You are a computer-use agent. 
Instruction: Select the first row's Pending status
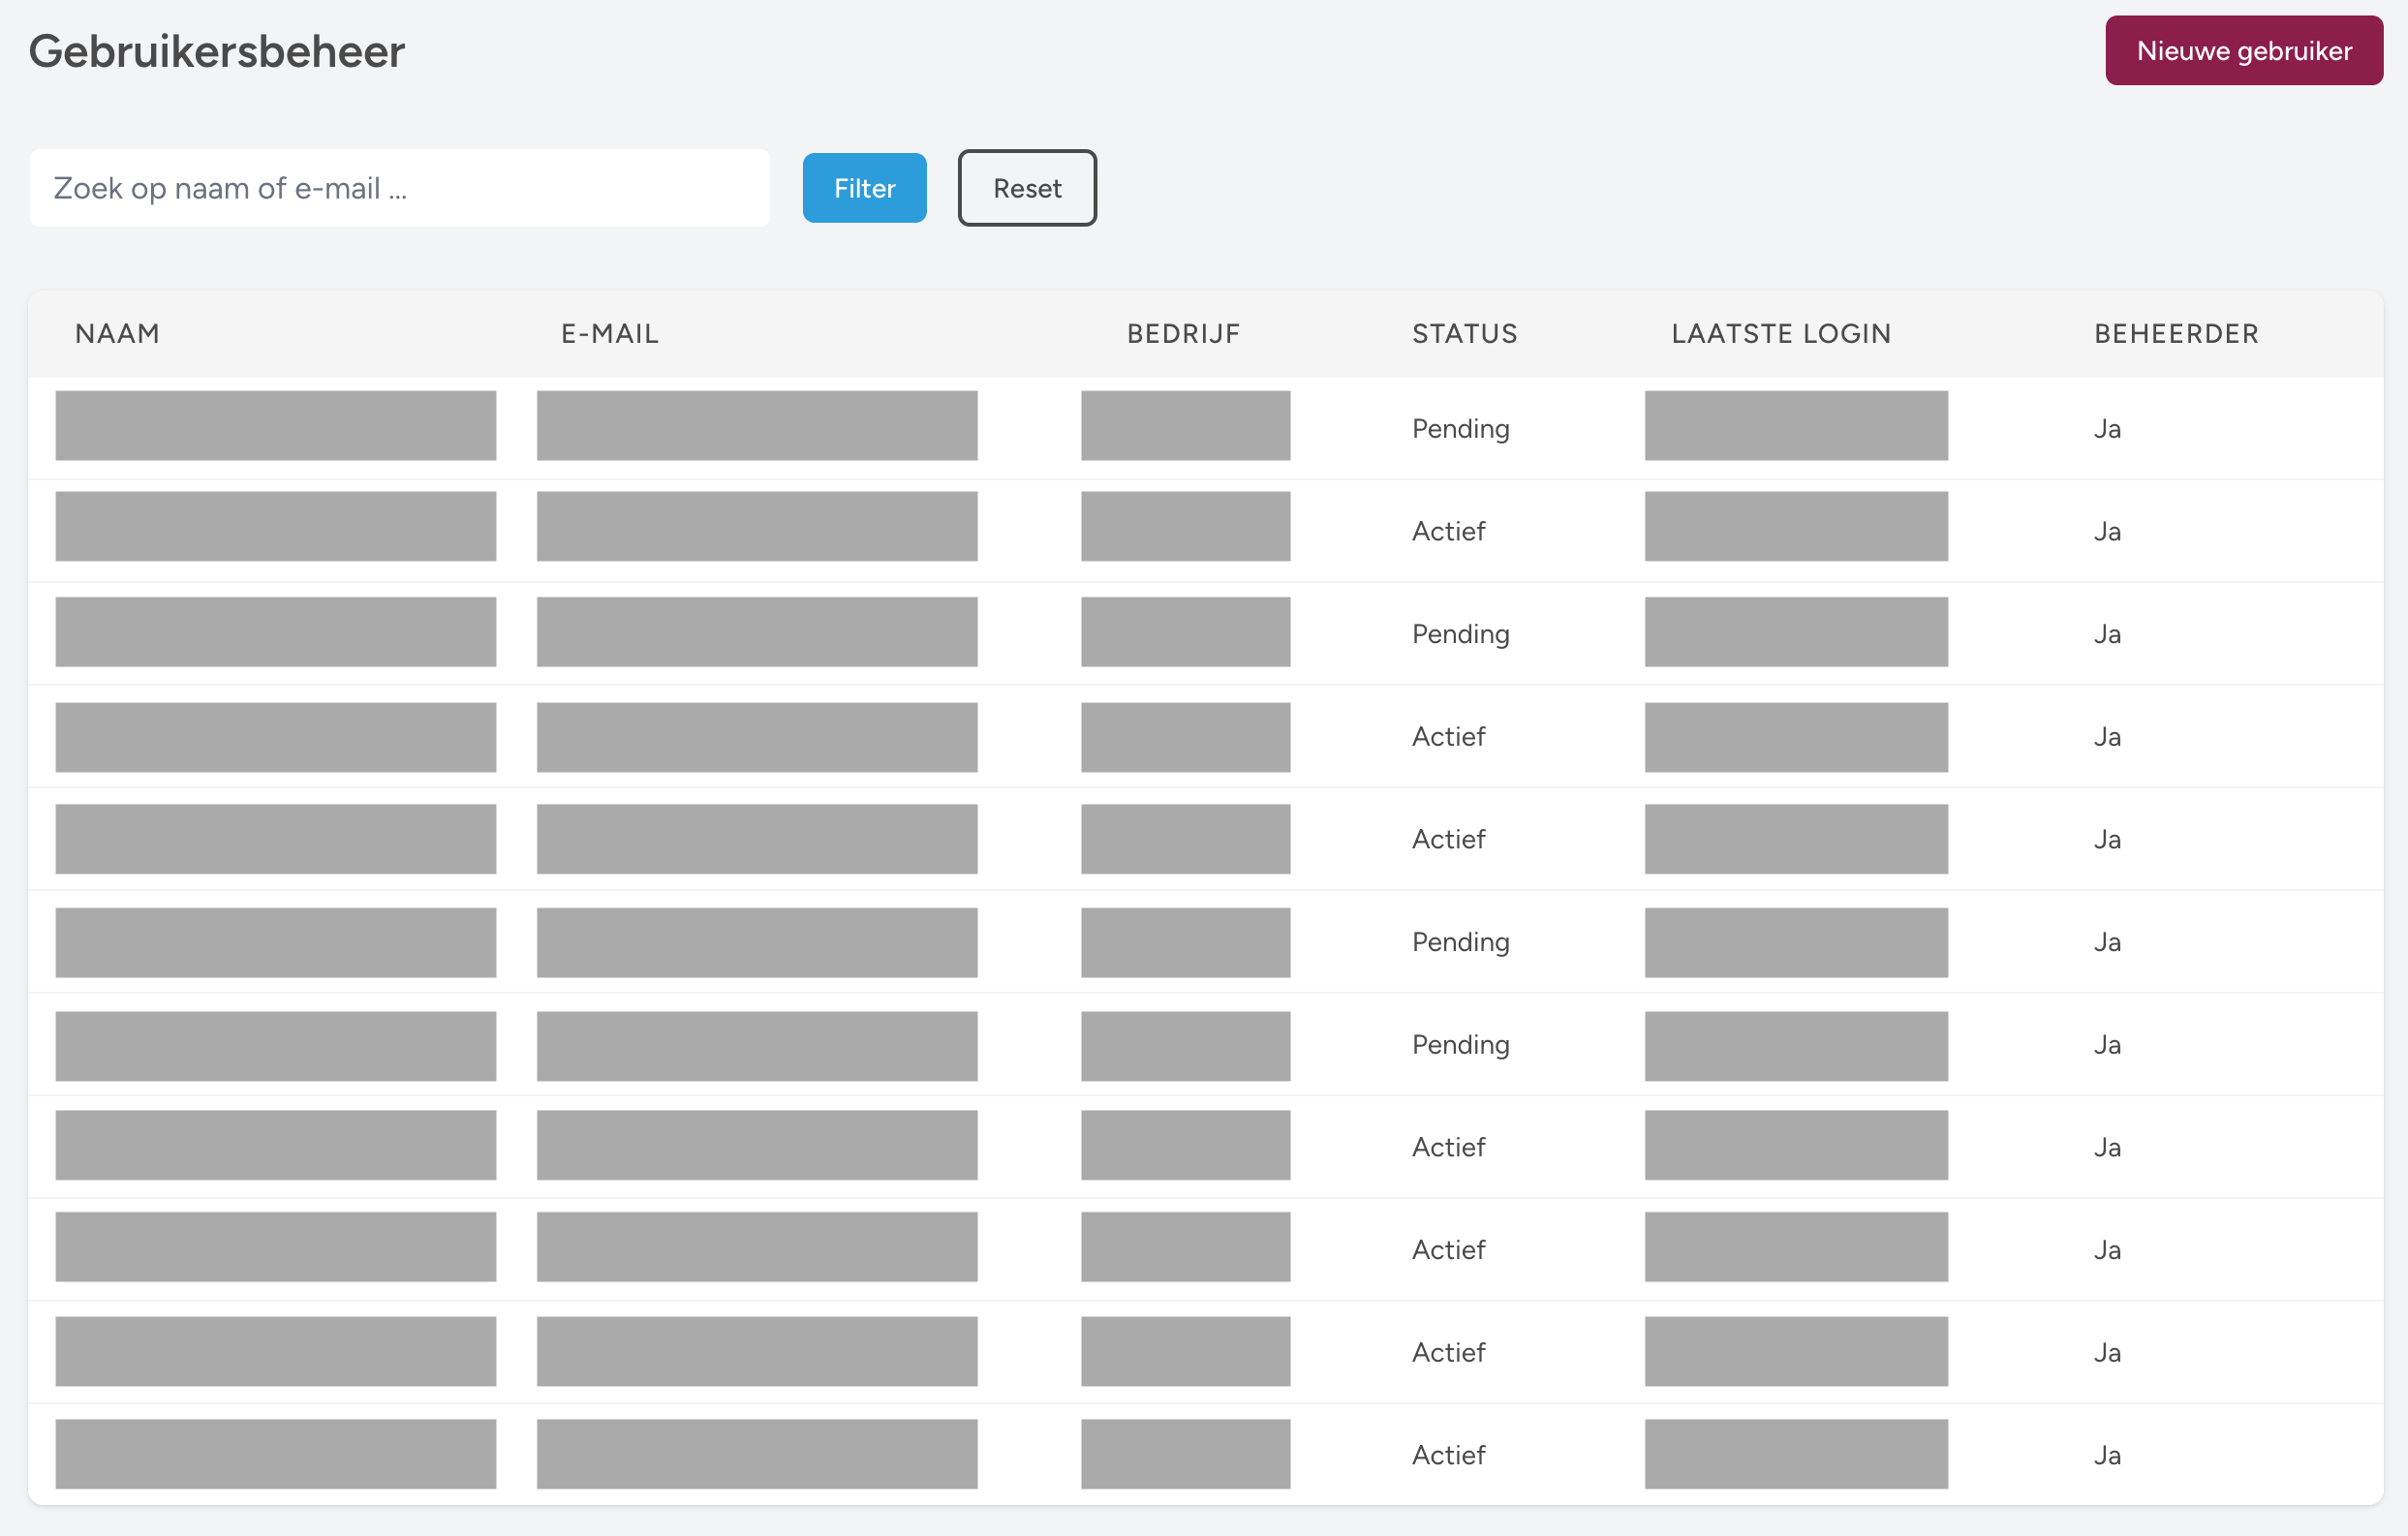point(1460,429)
